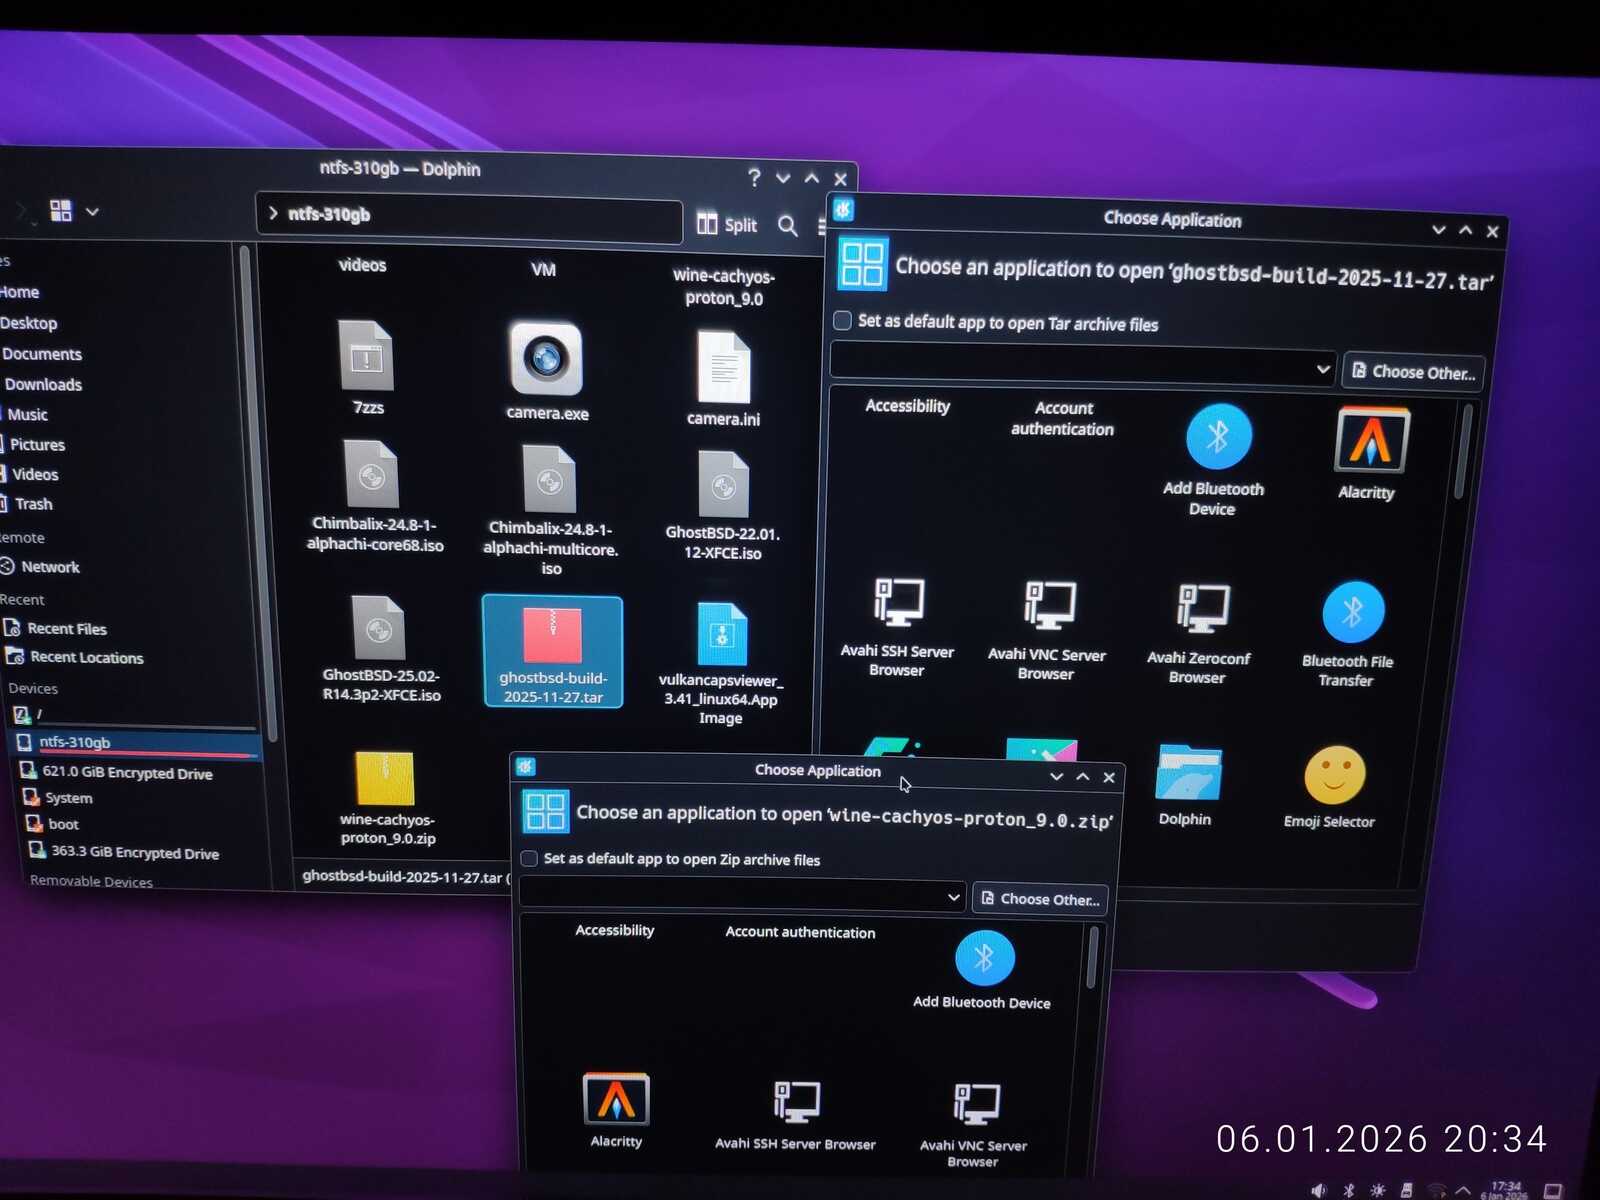Open Documents place in sidebar
The height and width of the screenshot is (1200, 1600).
[41, 354]
